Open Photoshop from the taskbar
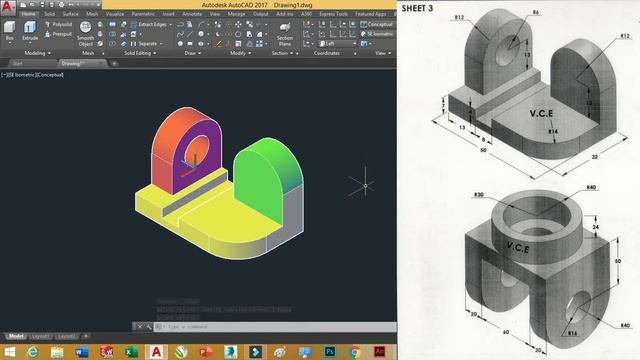 click(x=330, y=351)
